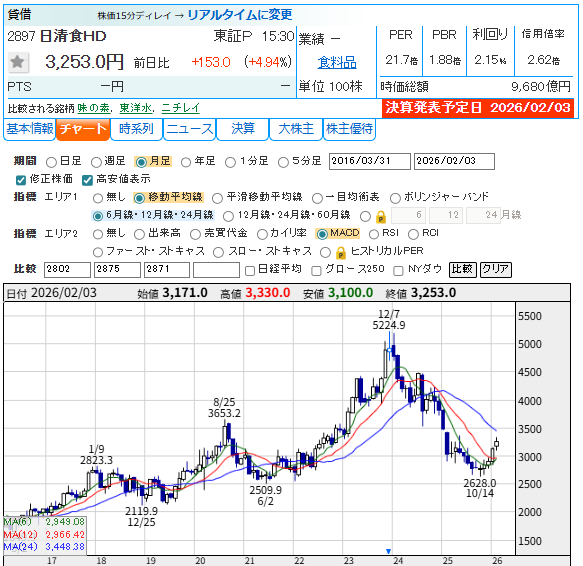Click the empty fourth comparison field
The image size is (583, 566).
[216, 270]
